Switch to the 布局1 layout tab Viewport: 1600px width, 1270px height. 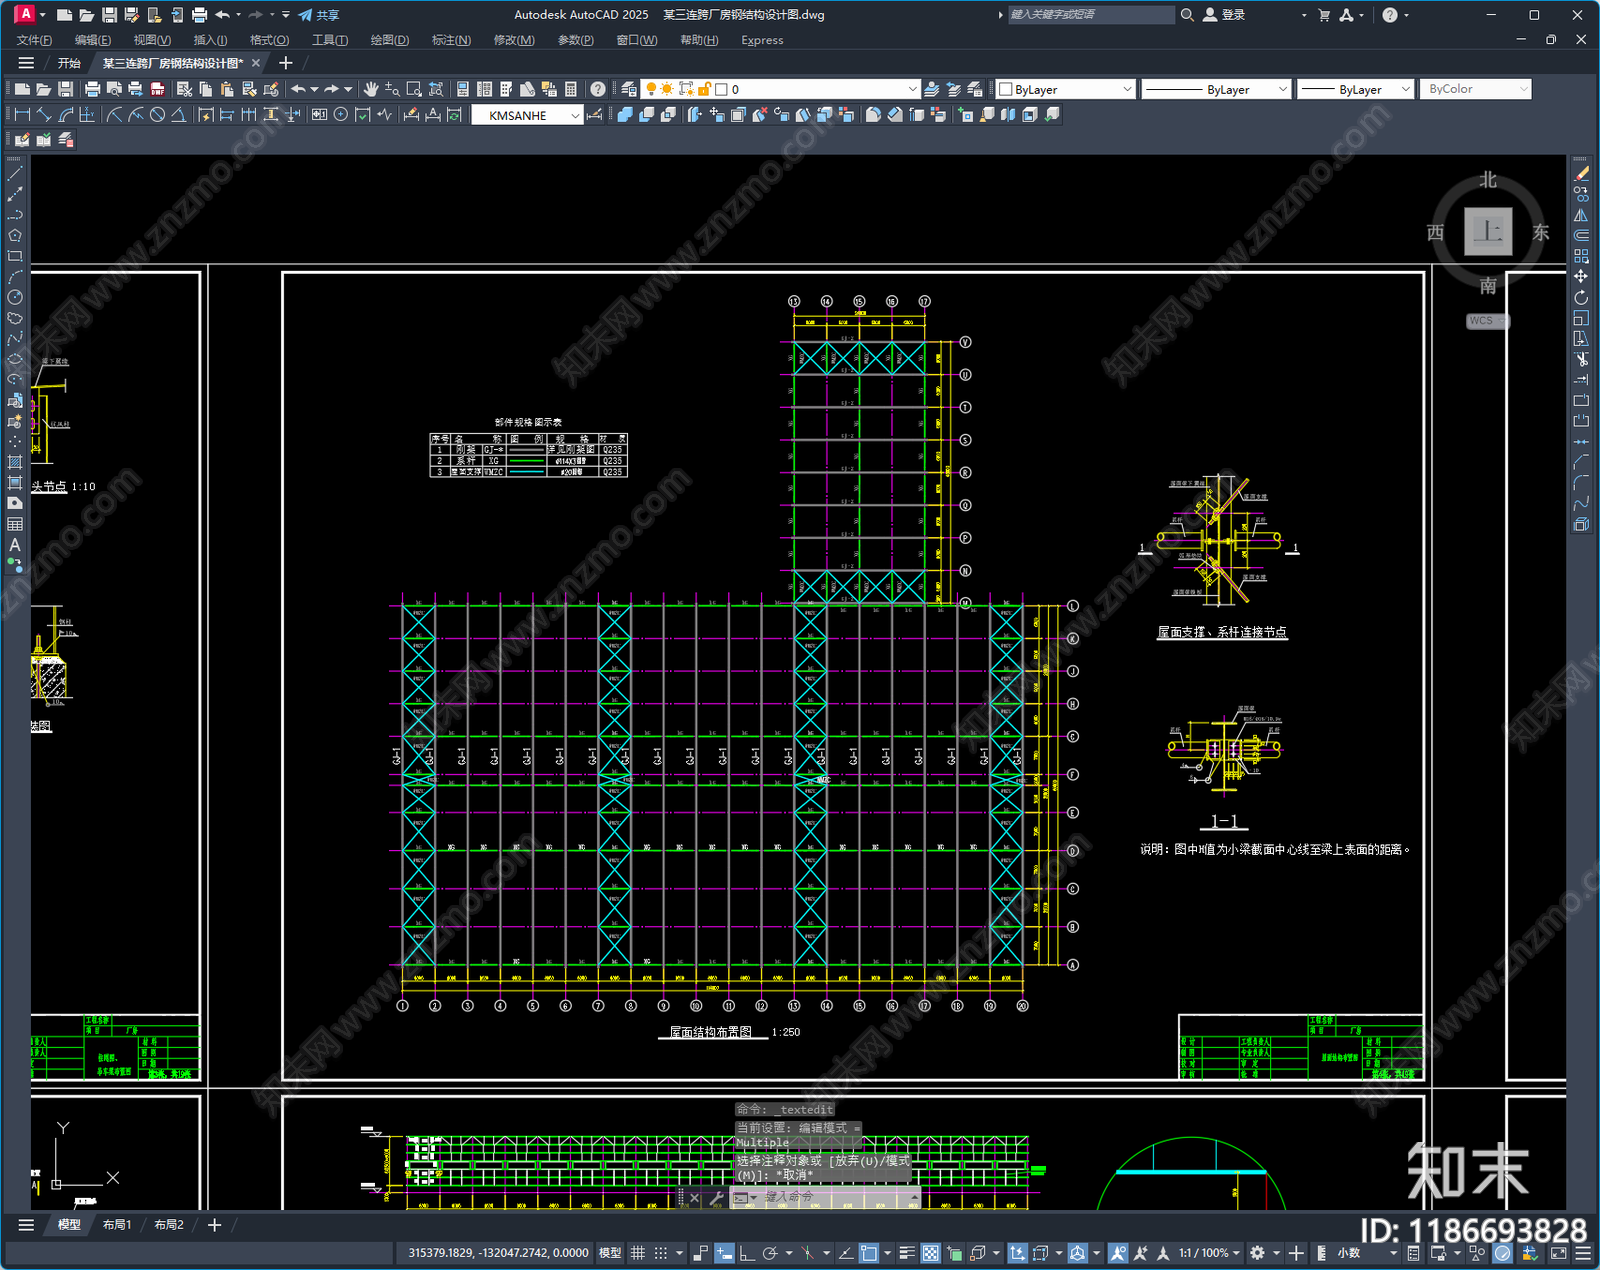point(117,1225)
